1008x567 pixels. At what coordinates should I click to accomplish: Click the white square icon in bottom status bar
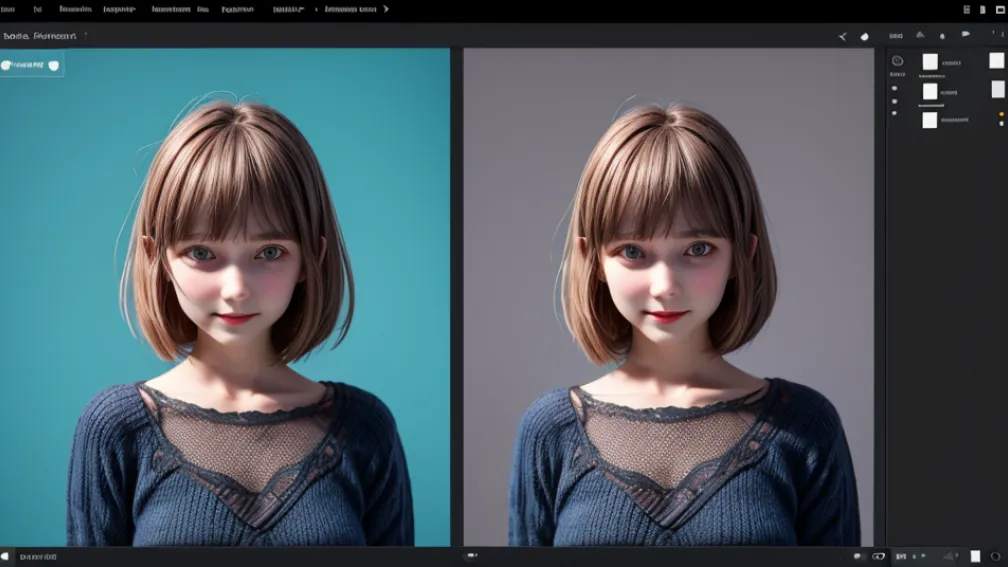[975, 556]
